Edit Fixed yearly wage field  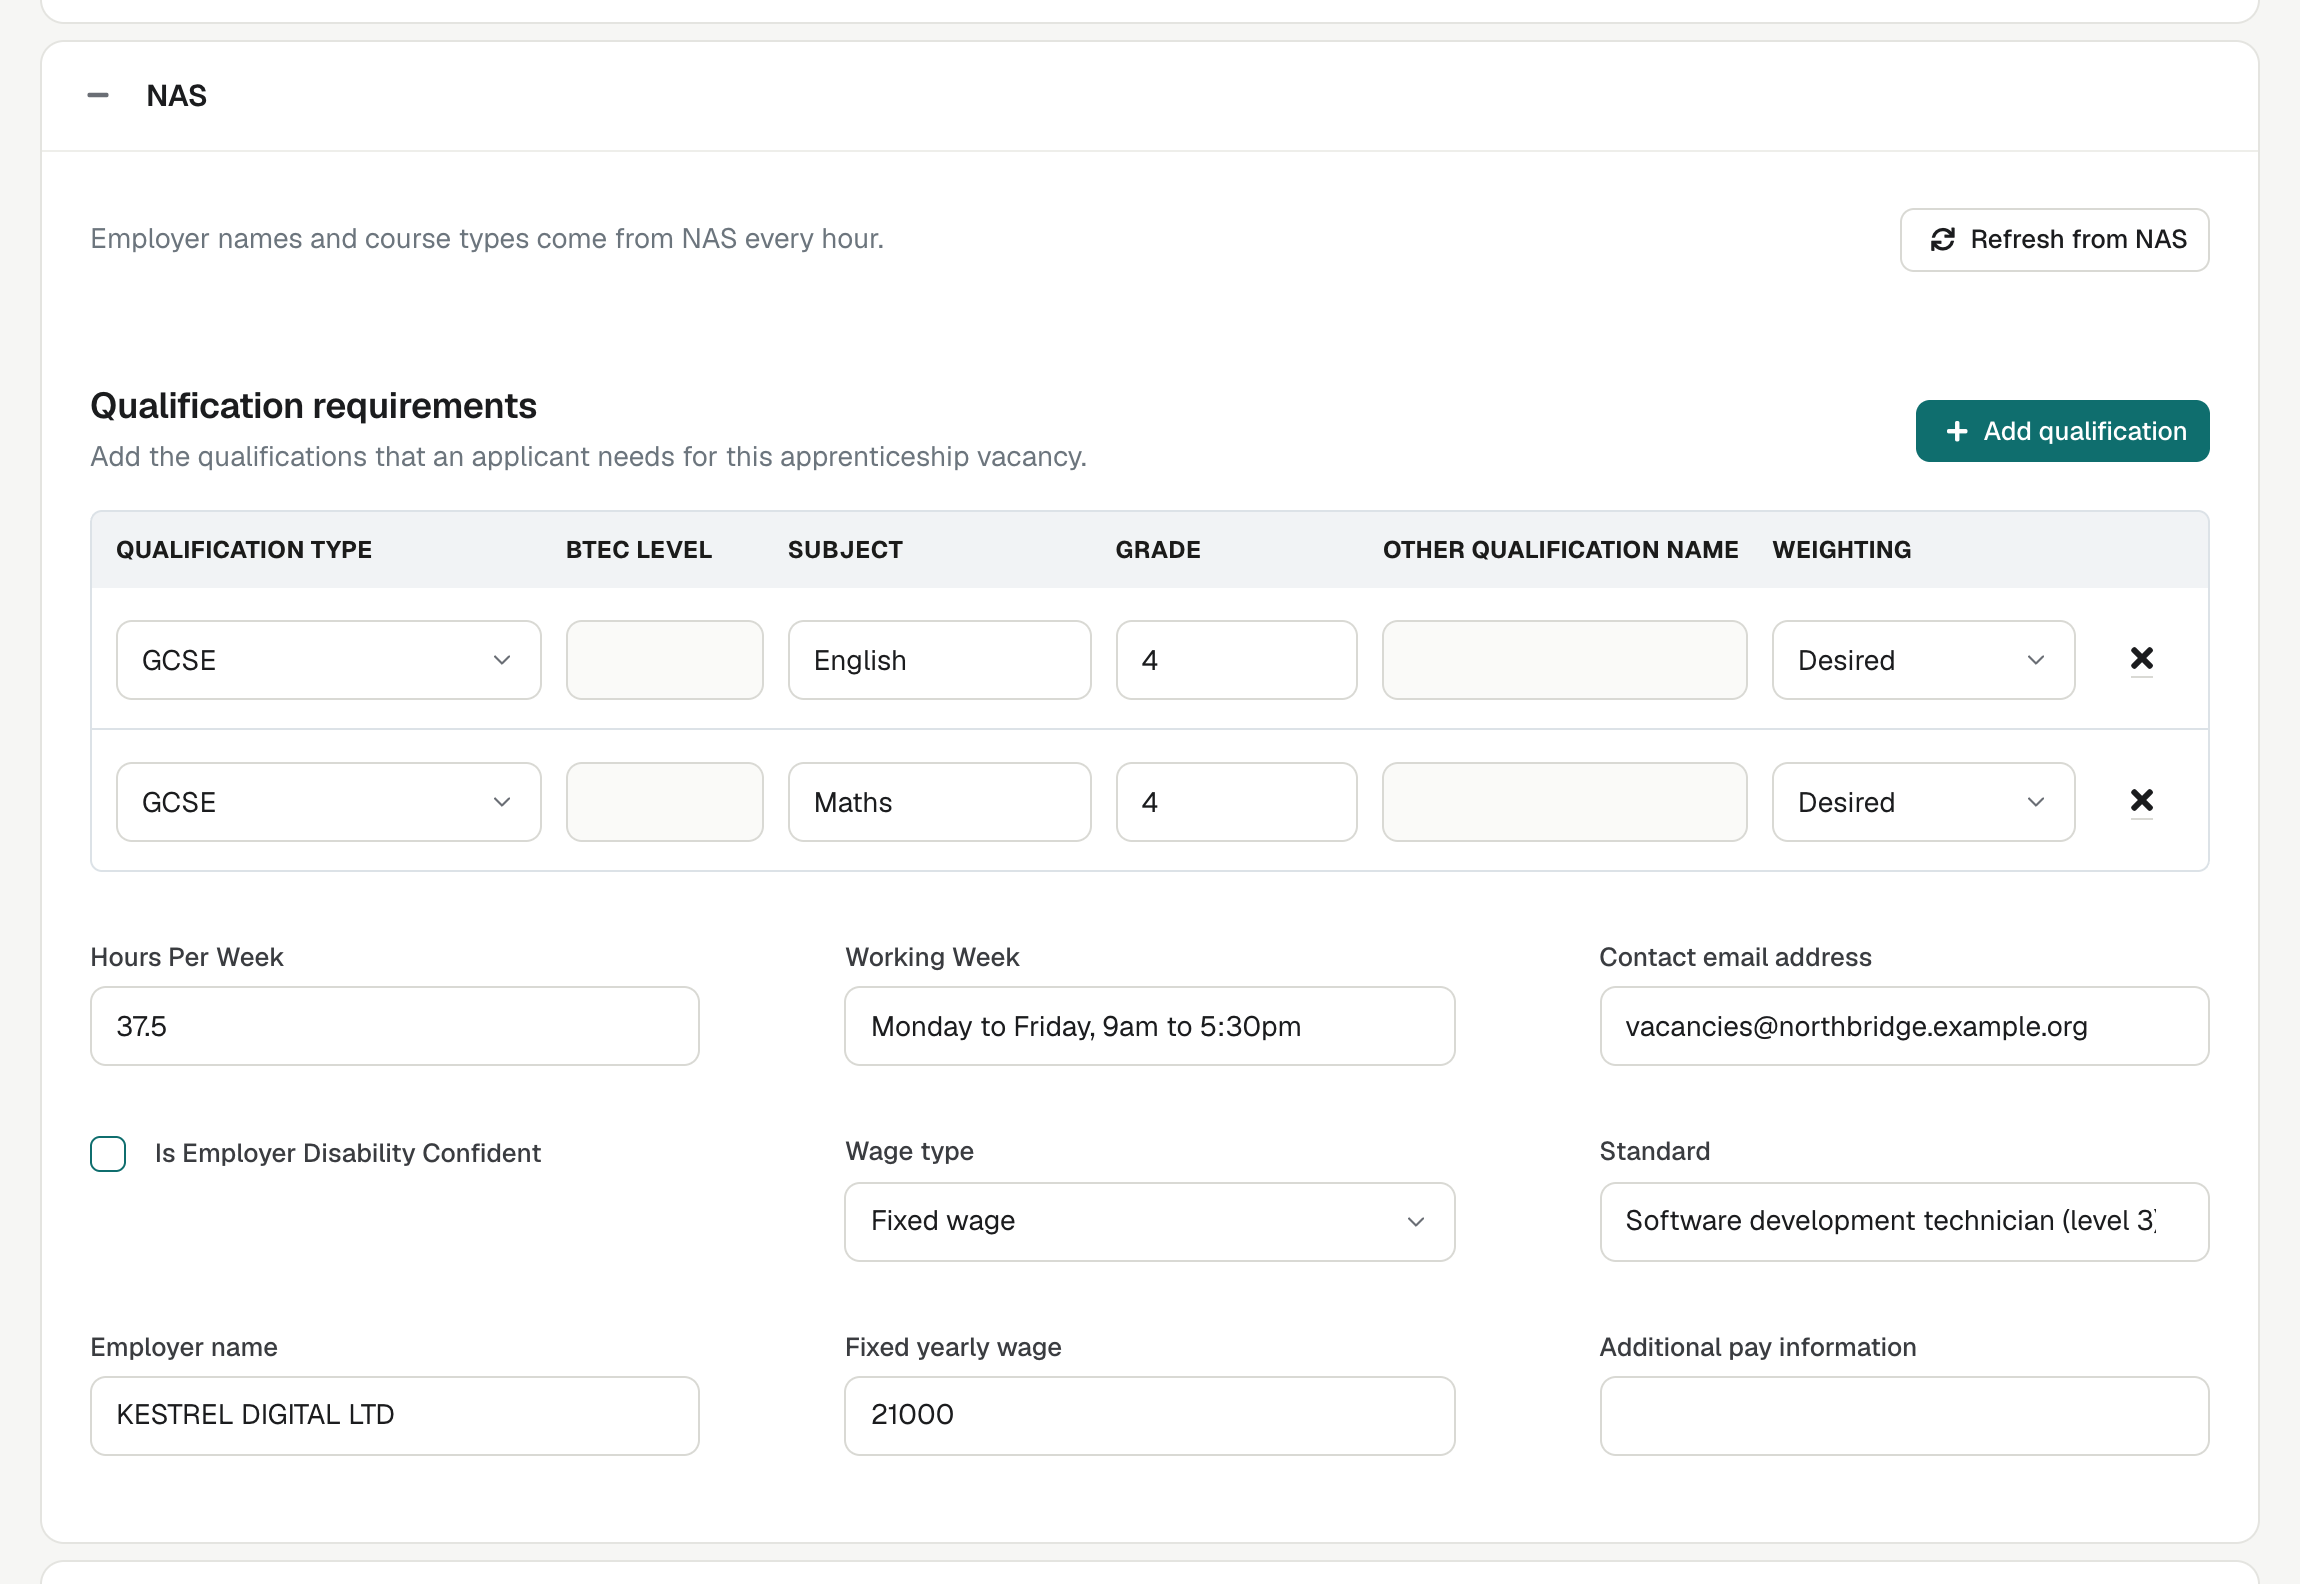pyautogui.click(x=1149, y=1416)
